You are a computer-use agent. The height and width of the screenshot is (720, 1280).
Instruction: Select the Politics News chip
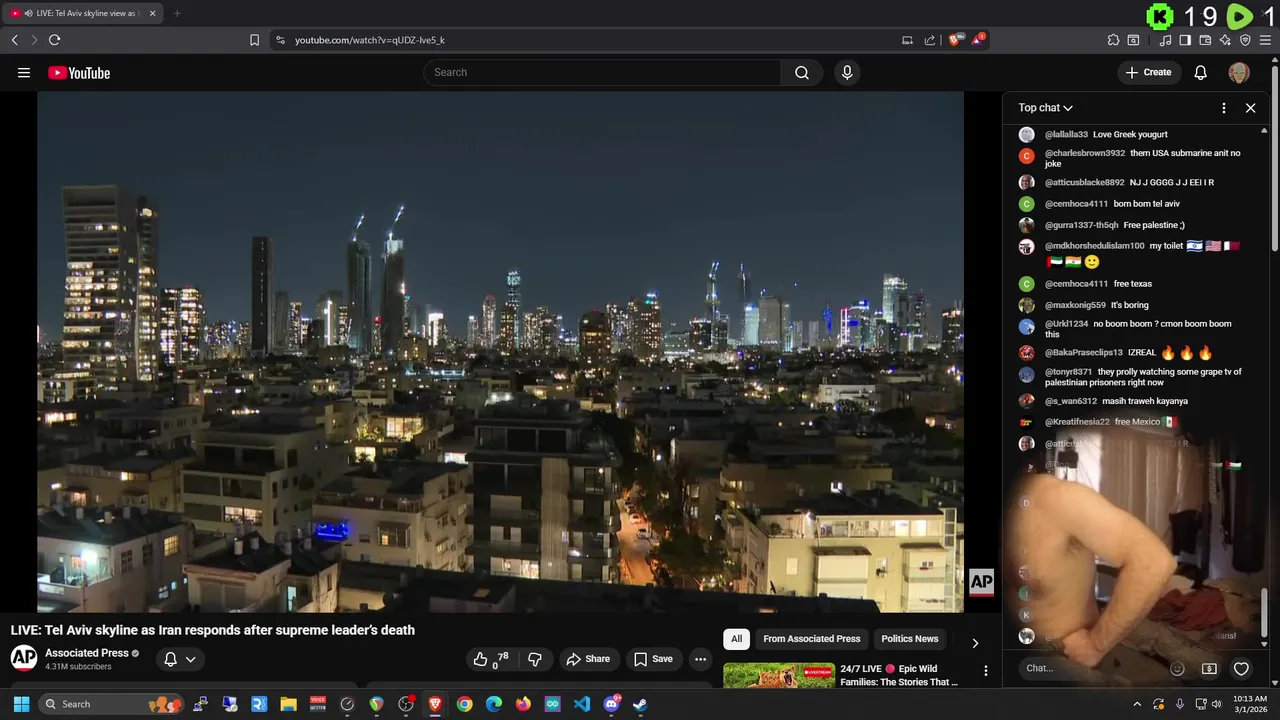point(909,639)
